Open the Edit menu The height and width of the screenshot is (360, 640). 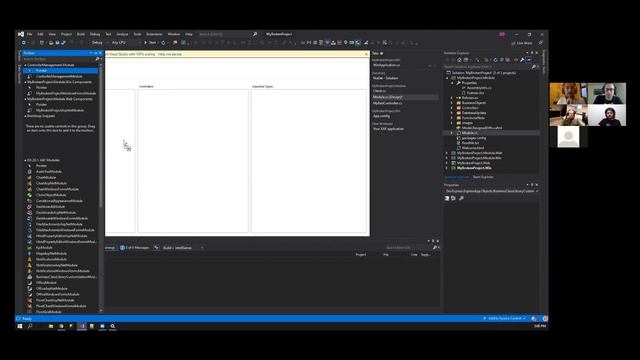coord(40,34)
